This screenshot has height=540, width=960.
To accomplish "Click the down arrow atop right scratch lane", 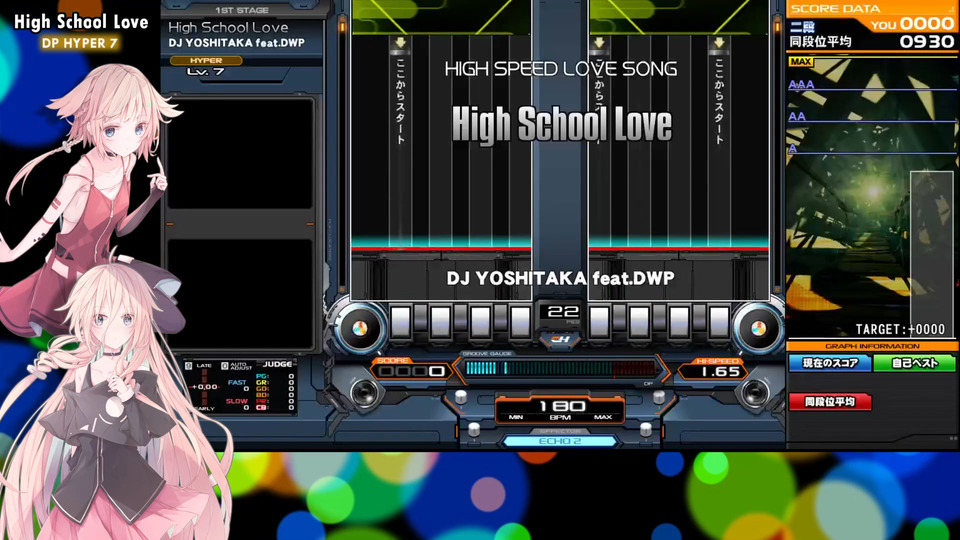I will pos(719,42).
